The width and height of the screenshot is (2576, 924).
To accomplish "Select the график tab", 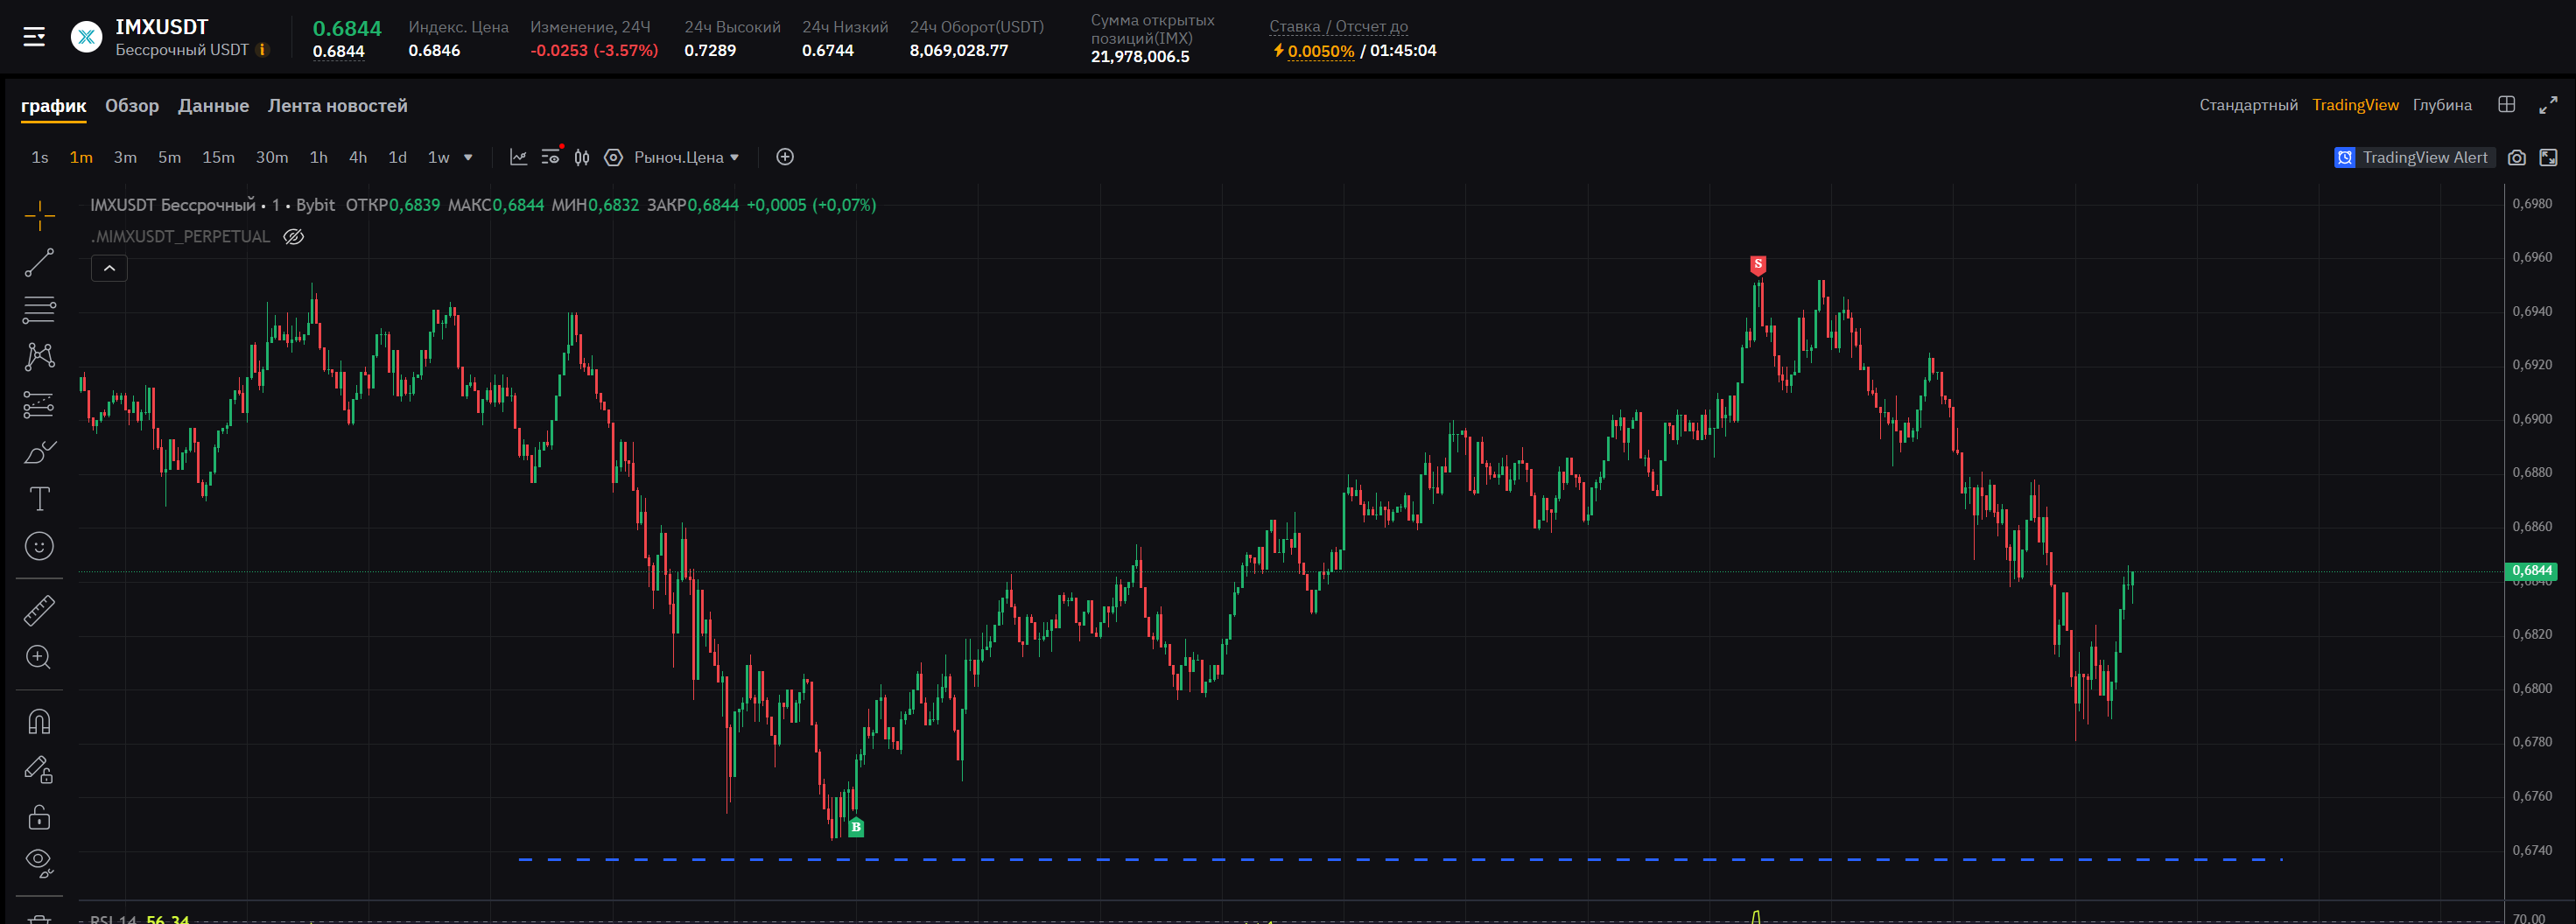I will pyautogui.click(x=54, y=105).
